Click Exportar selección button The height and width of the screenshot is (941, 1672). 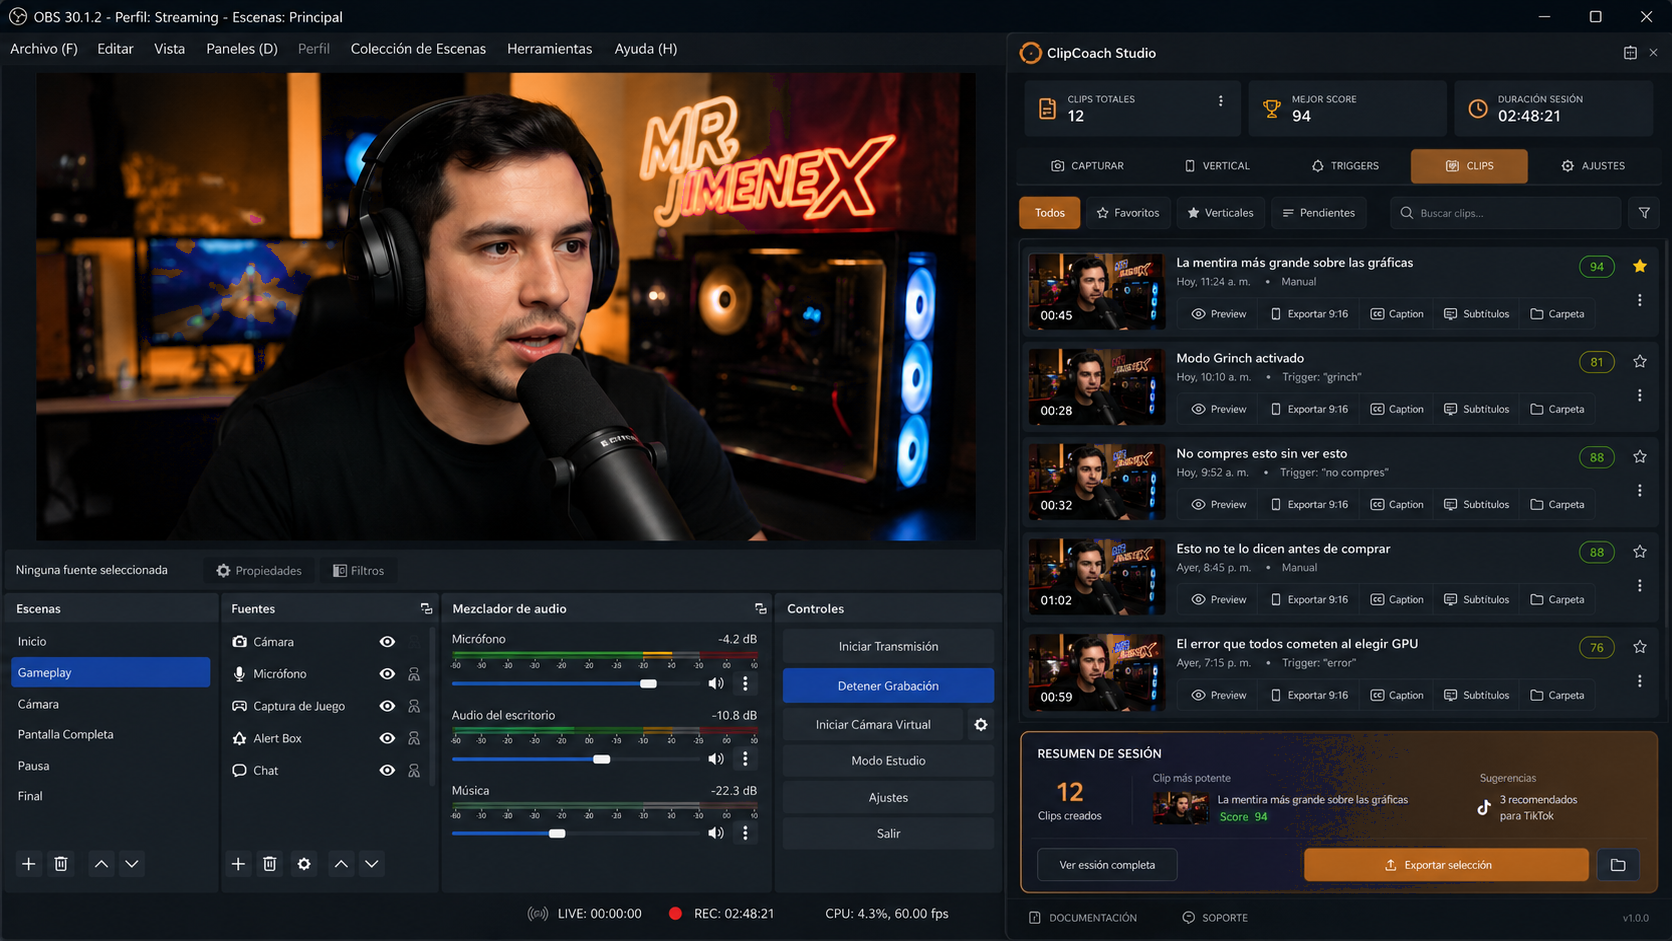(x=1446, y=865)
